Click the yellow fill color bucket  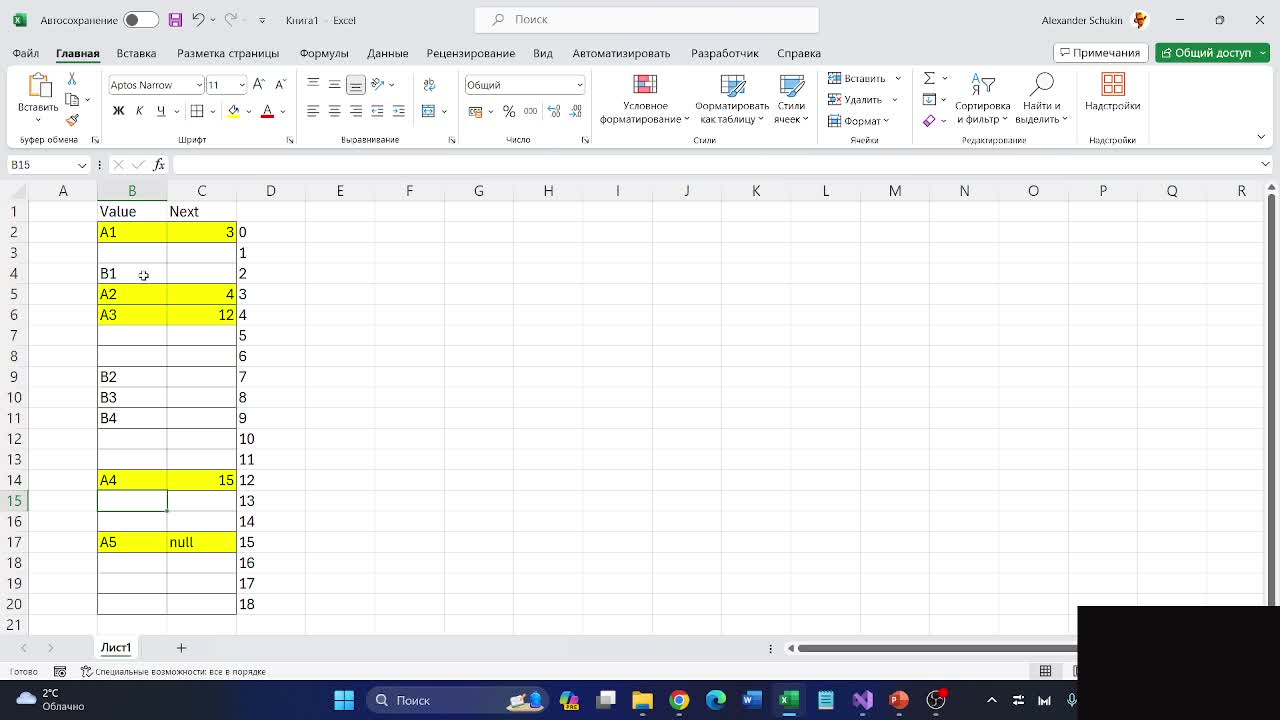click(233, 111)
